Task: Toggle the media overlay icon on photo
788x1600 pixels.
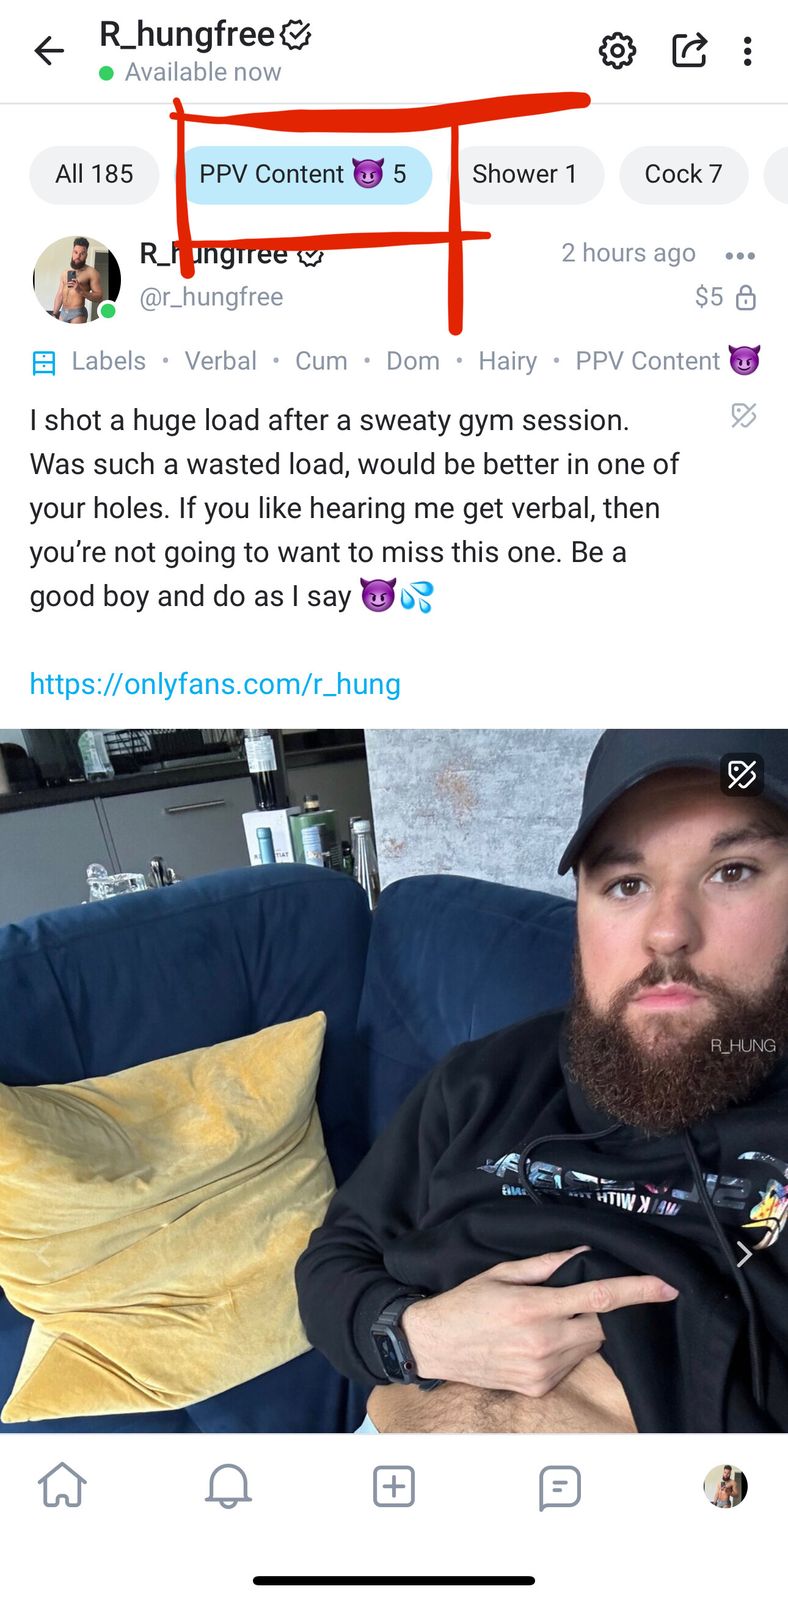Action: tap(742, 774)
